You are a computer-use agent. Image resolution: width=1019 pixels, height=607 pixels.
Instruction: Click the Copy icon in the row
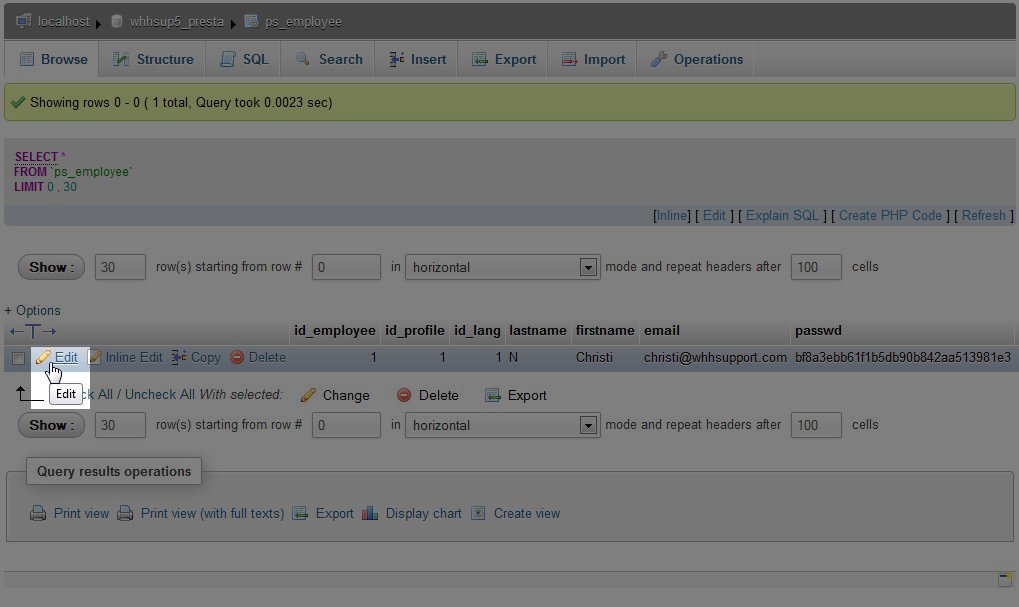pos(179,357)
